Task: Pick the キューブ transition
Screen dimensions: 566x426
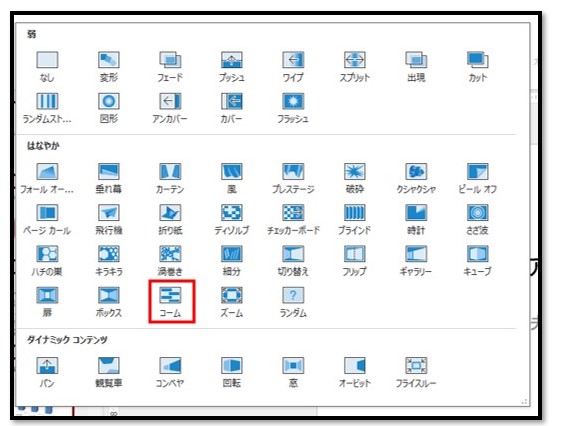Action: pos(477,261)
